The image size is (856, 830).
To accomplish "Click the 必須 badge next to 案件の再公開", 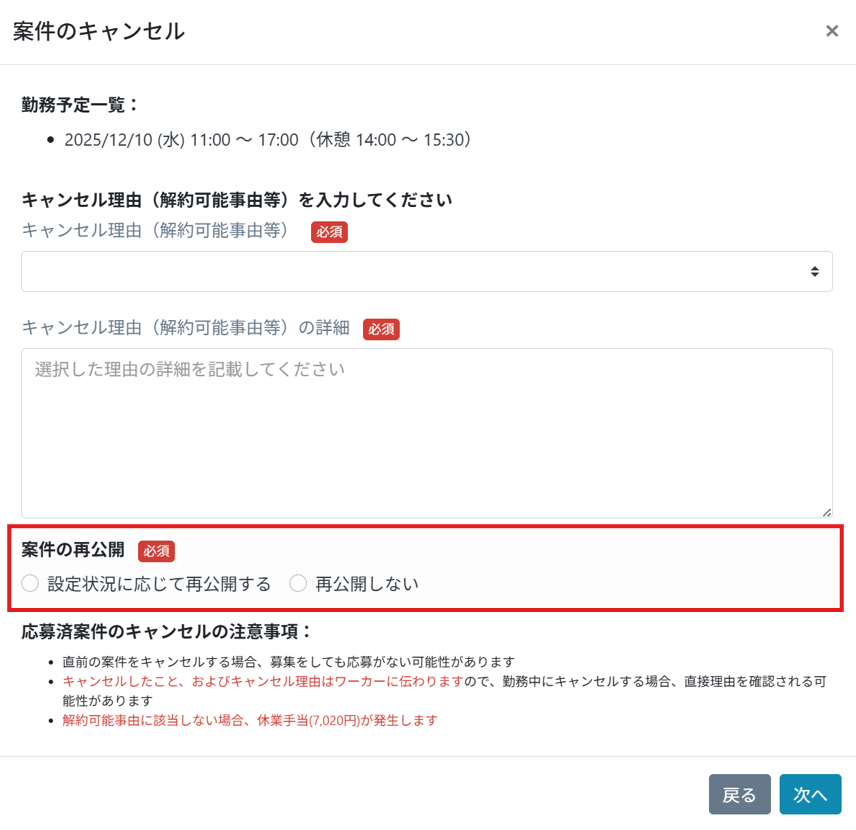I will 156,550.
